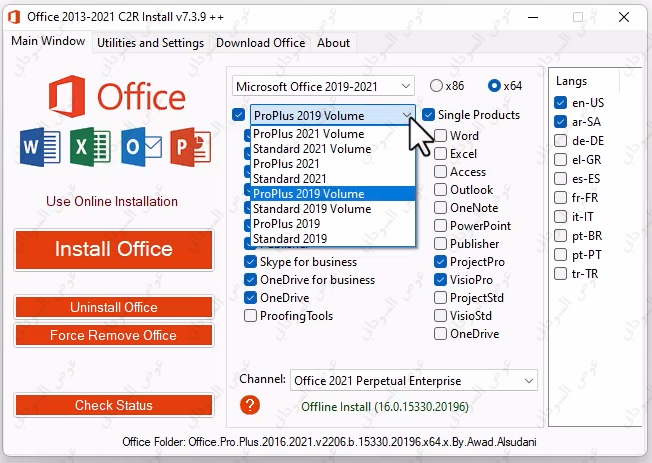Click the Office logo icon in title bar
652x463 pixels.
pyautogui.click(x=14, y=17)
